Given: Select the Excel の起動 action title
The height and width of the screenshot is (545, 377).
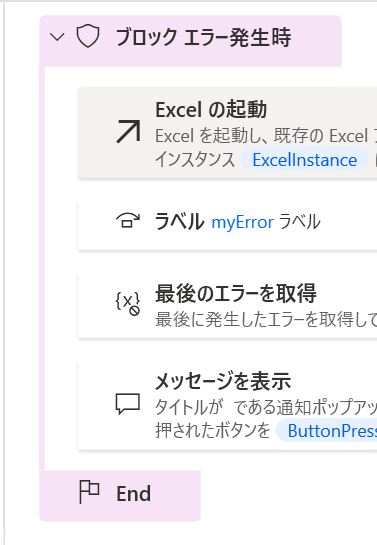Looking at the screenshot, I should (x=211, y=110).
